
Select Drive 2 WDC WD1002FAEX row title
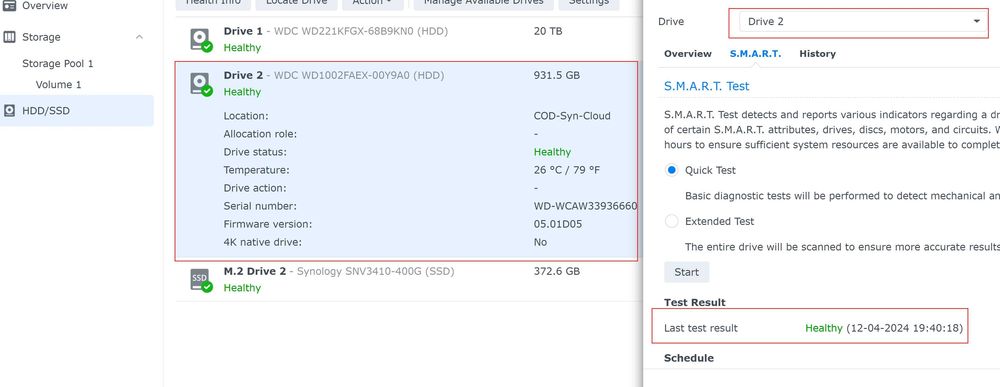334,75
